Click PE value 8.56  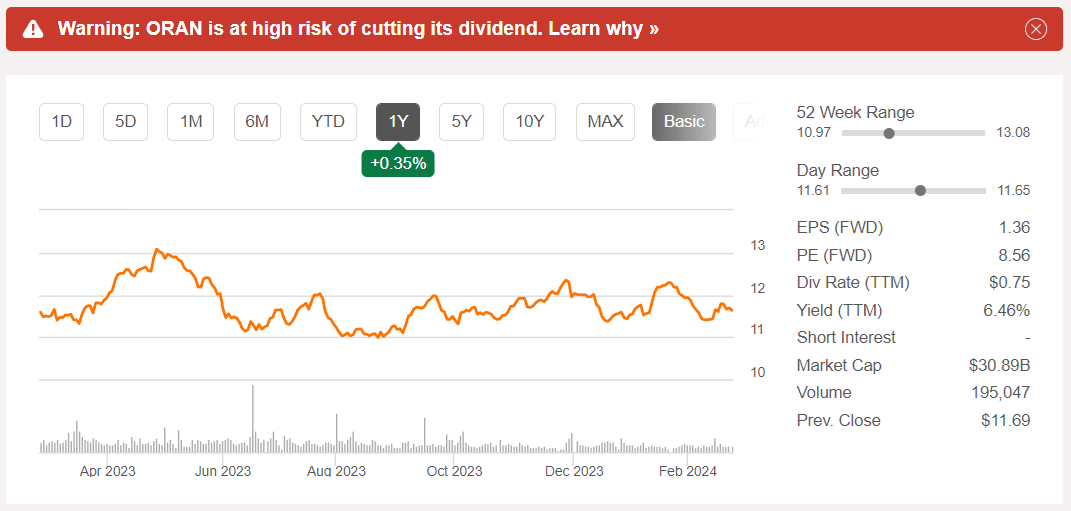click(1014, 256)
